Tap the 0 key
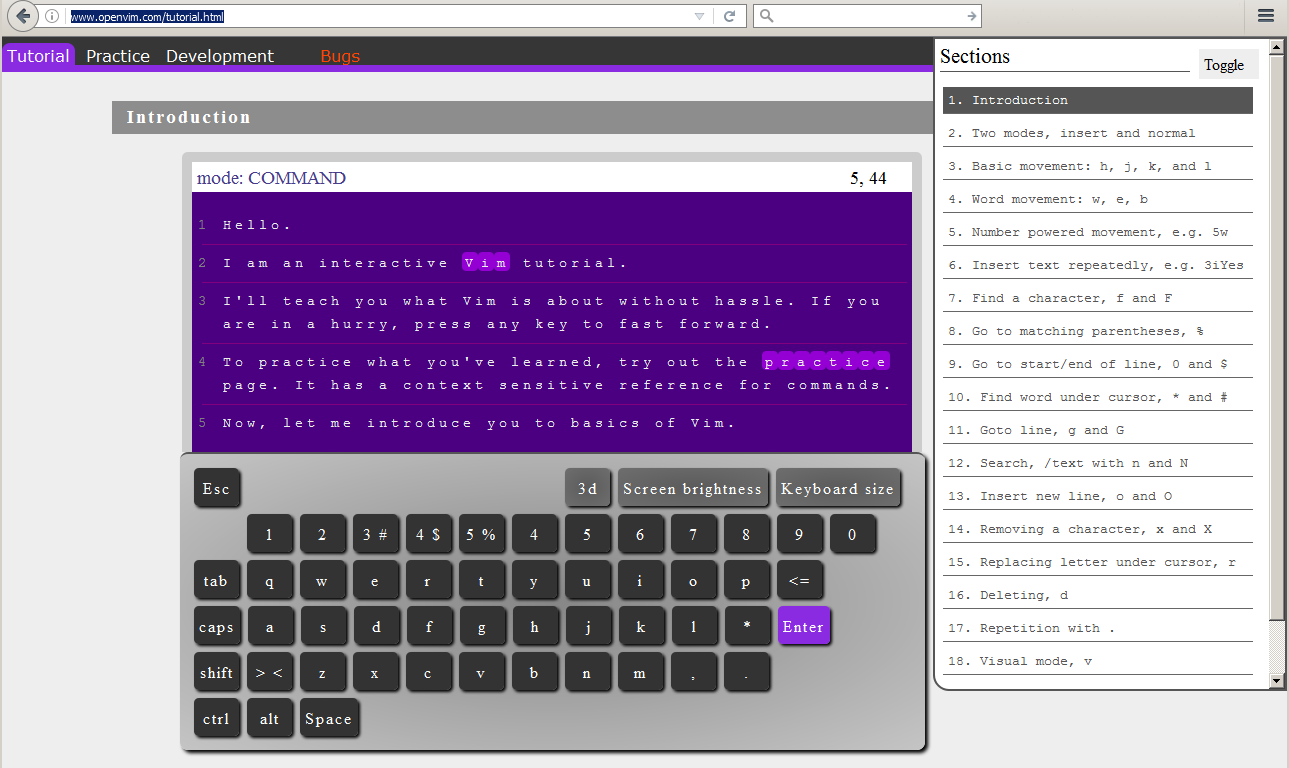This screenshot has width=1289, height=768. 852,534
